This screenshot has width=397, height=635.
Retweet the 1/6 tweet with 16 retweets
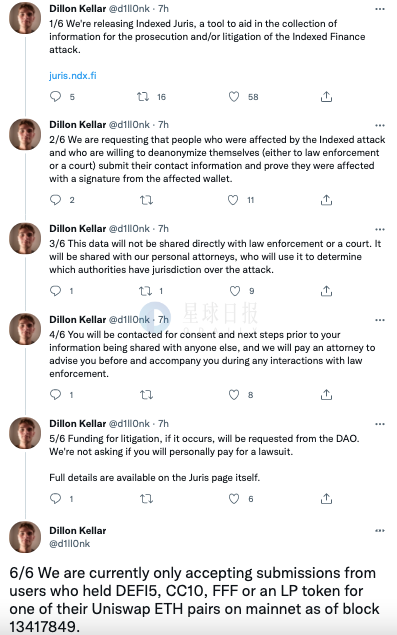143,96
